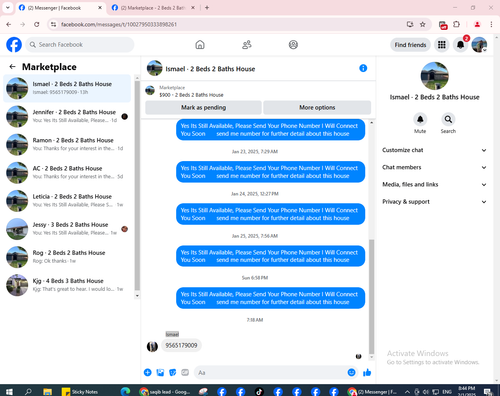The height and width of the screenshot is (396, 500).
Task: Click the Facebook logo icon
Action: (14, 45)
